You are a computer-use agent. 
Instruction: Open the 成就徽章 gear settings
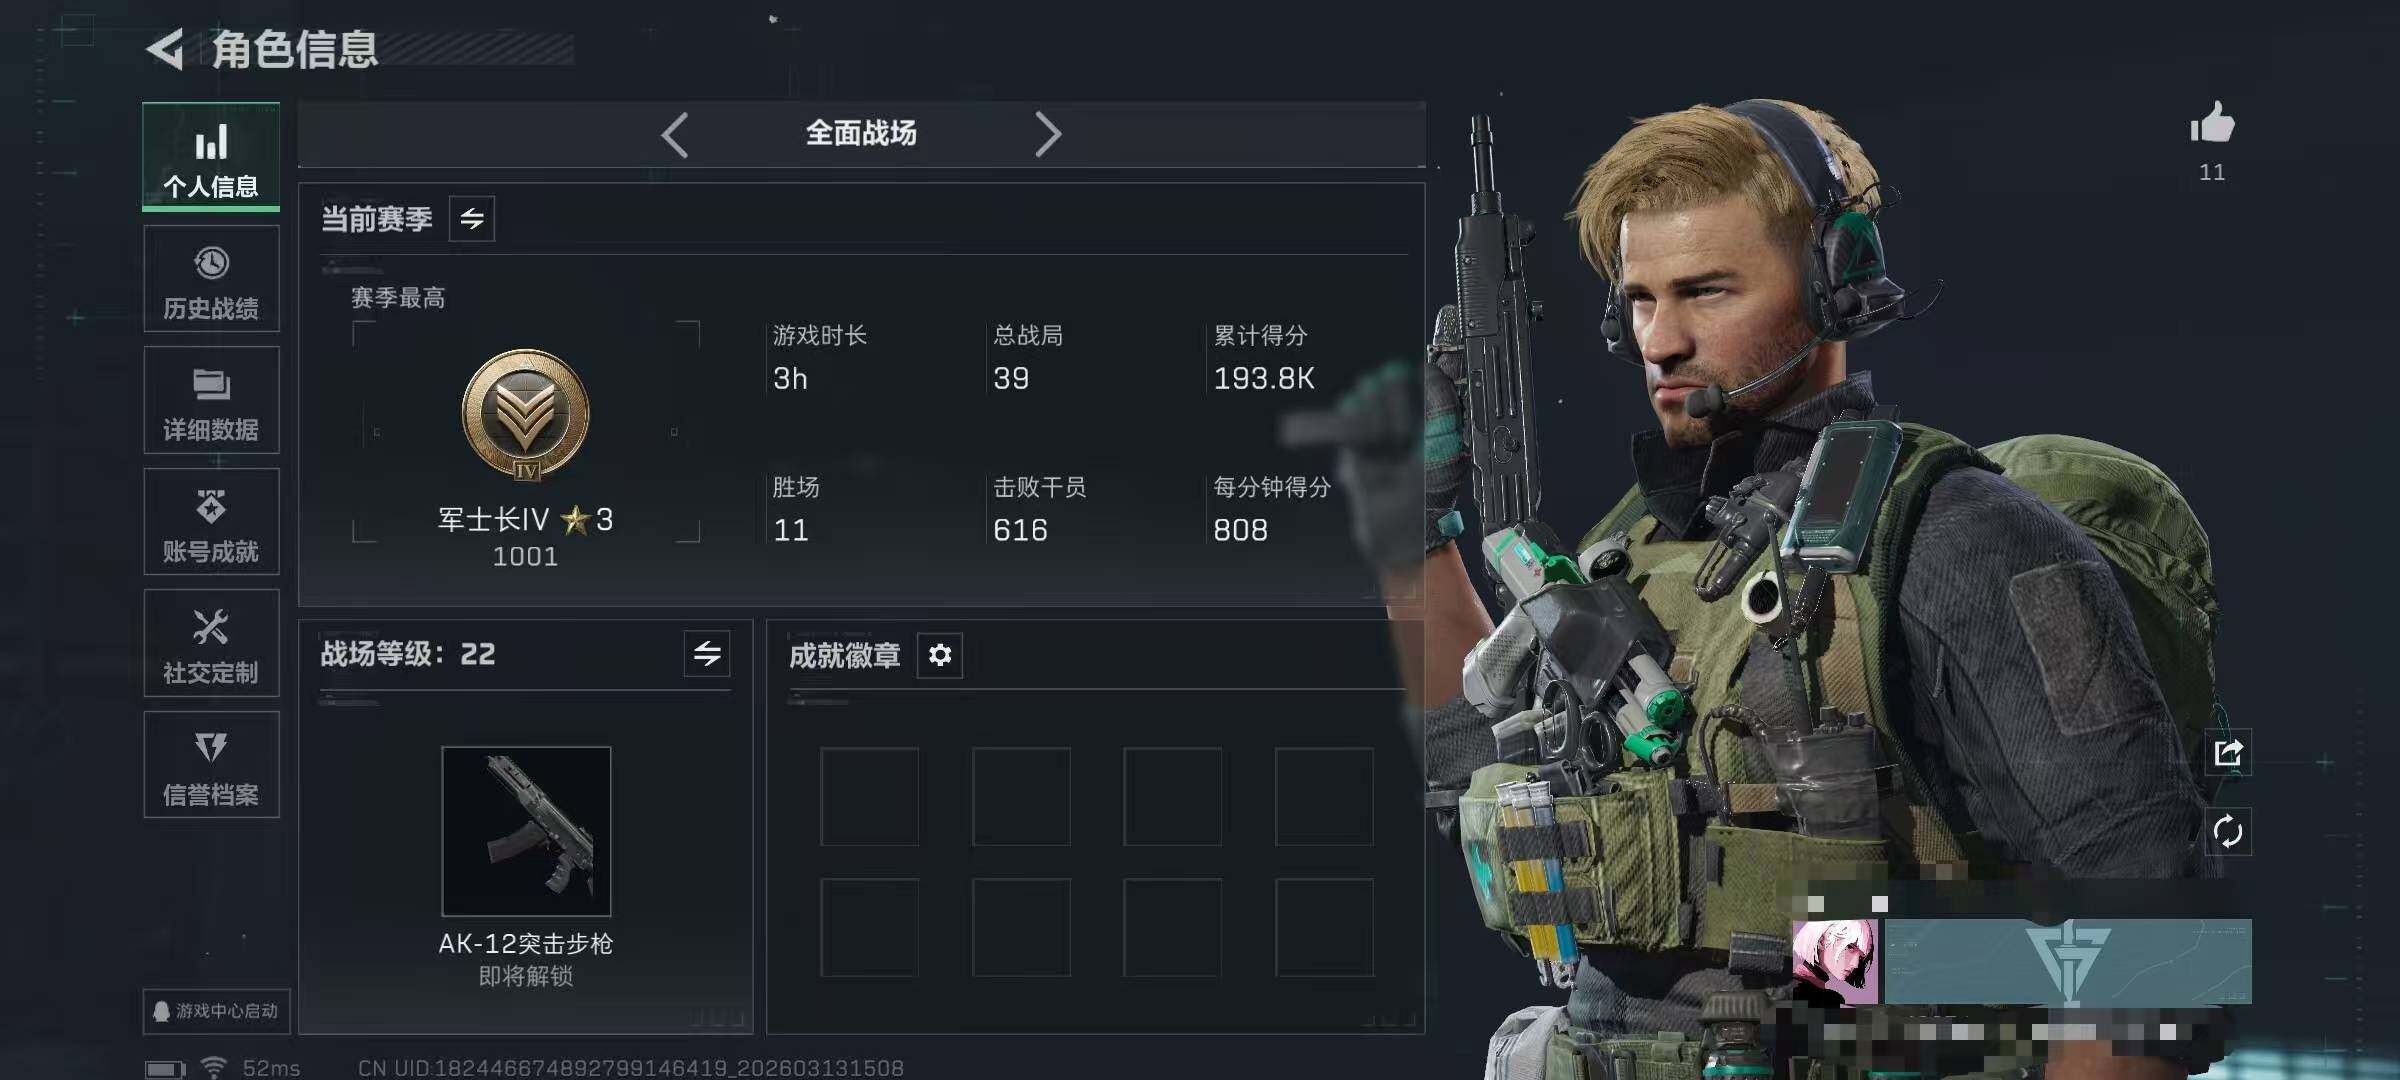[940, 655]
